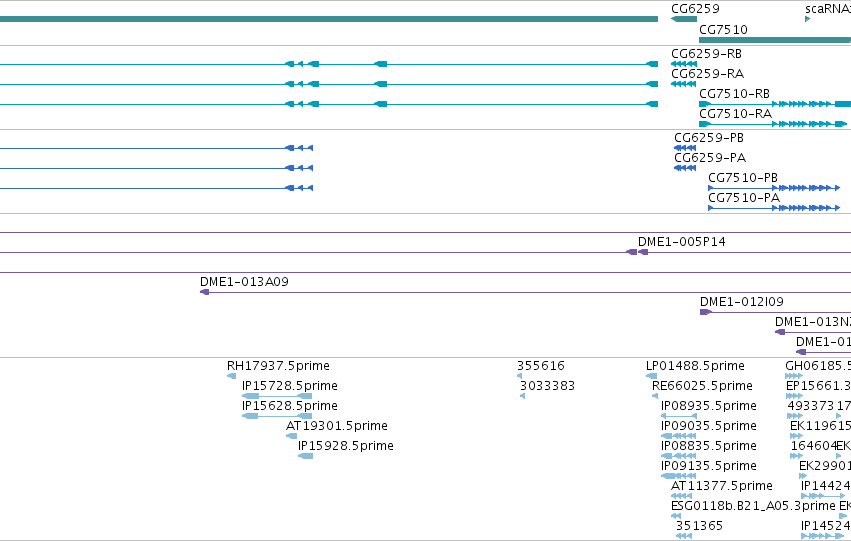851x541 pixels.
Task: Open the CG6259-PA protein feature
Action: [x=710, y=158]
